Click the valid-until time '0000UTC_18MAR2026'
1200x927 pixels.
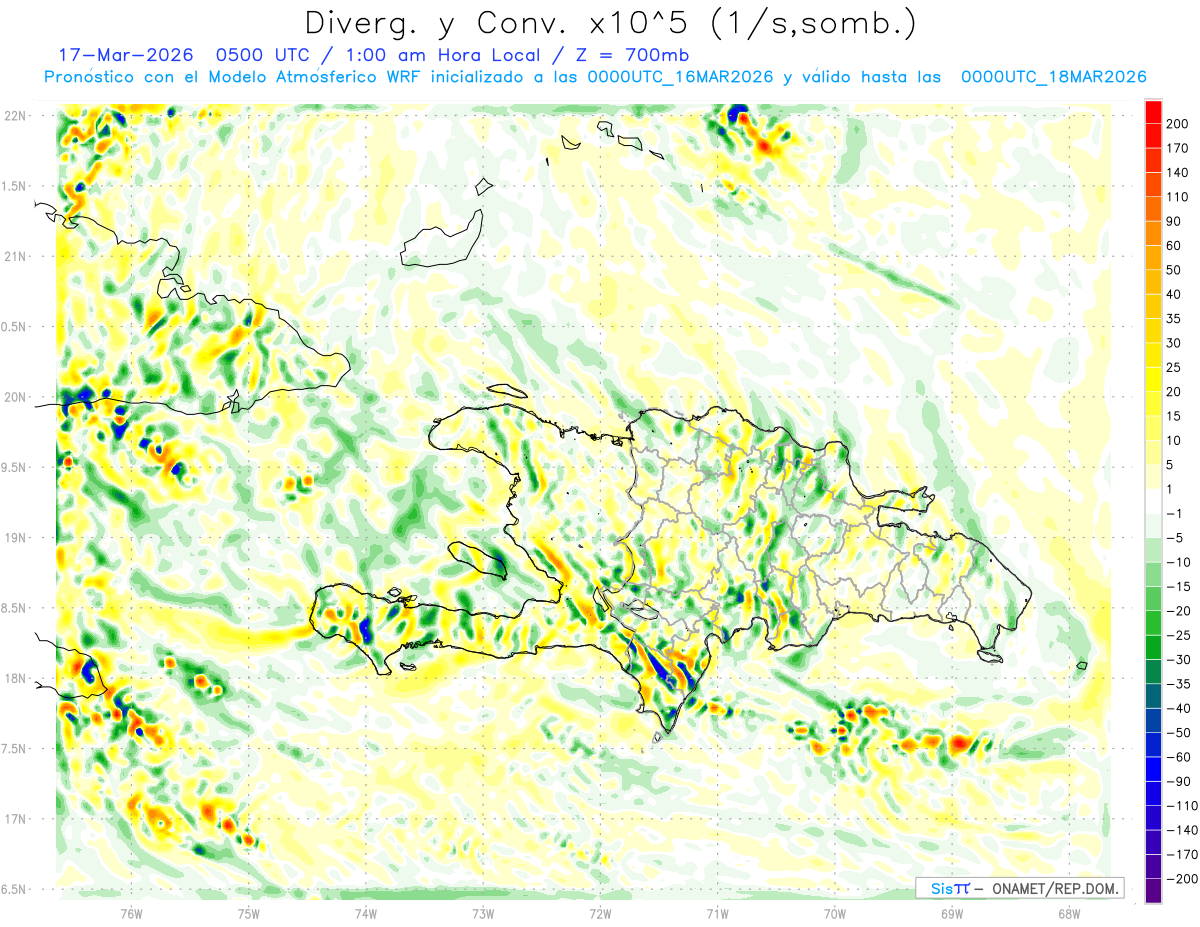(1053, 77)
